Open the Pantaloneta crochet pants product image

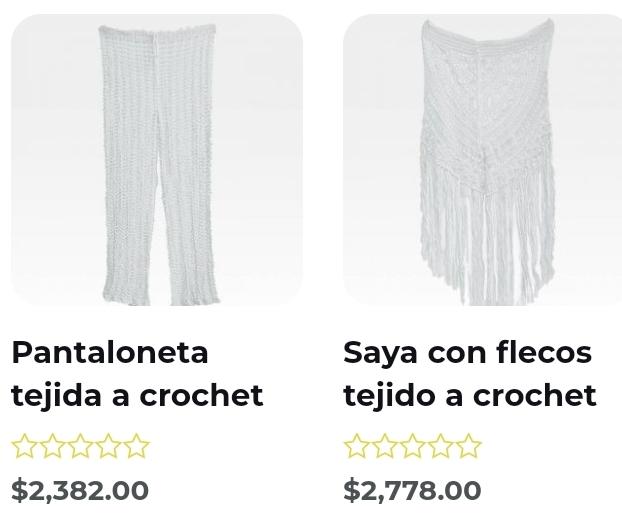[x=157, y=160]
